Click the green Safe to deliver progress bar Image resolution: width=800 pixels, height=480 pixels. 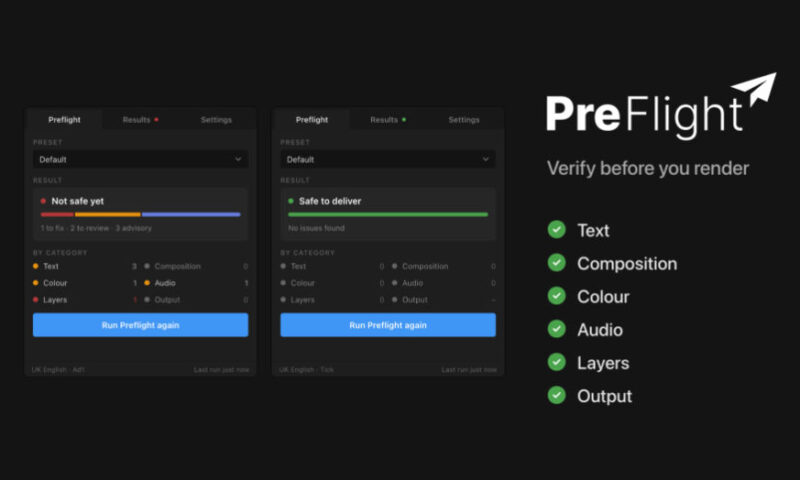click(x=388, y=214)
